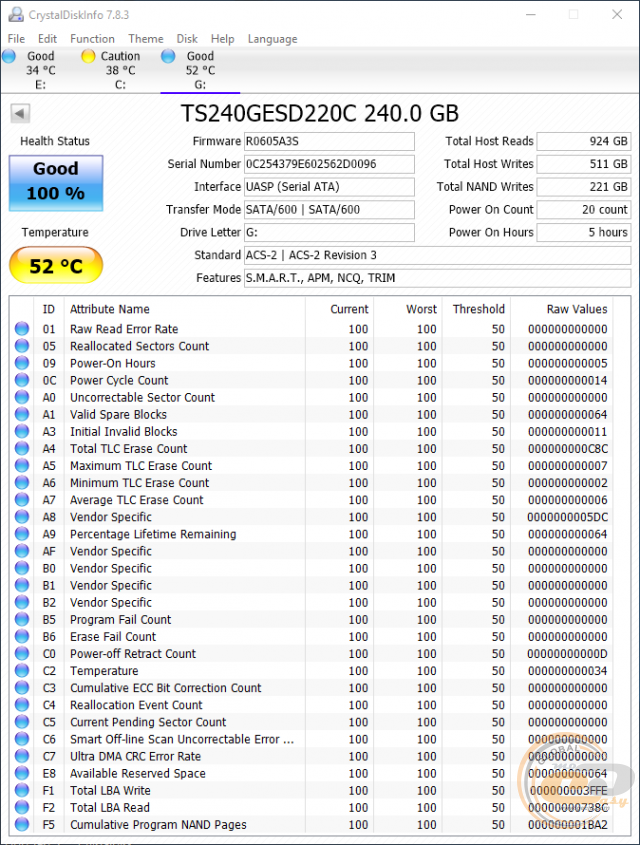Click Power On Hours value 5 hours
The image size is (640, 845).
584,232
